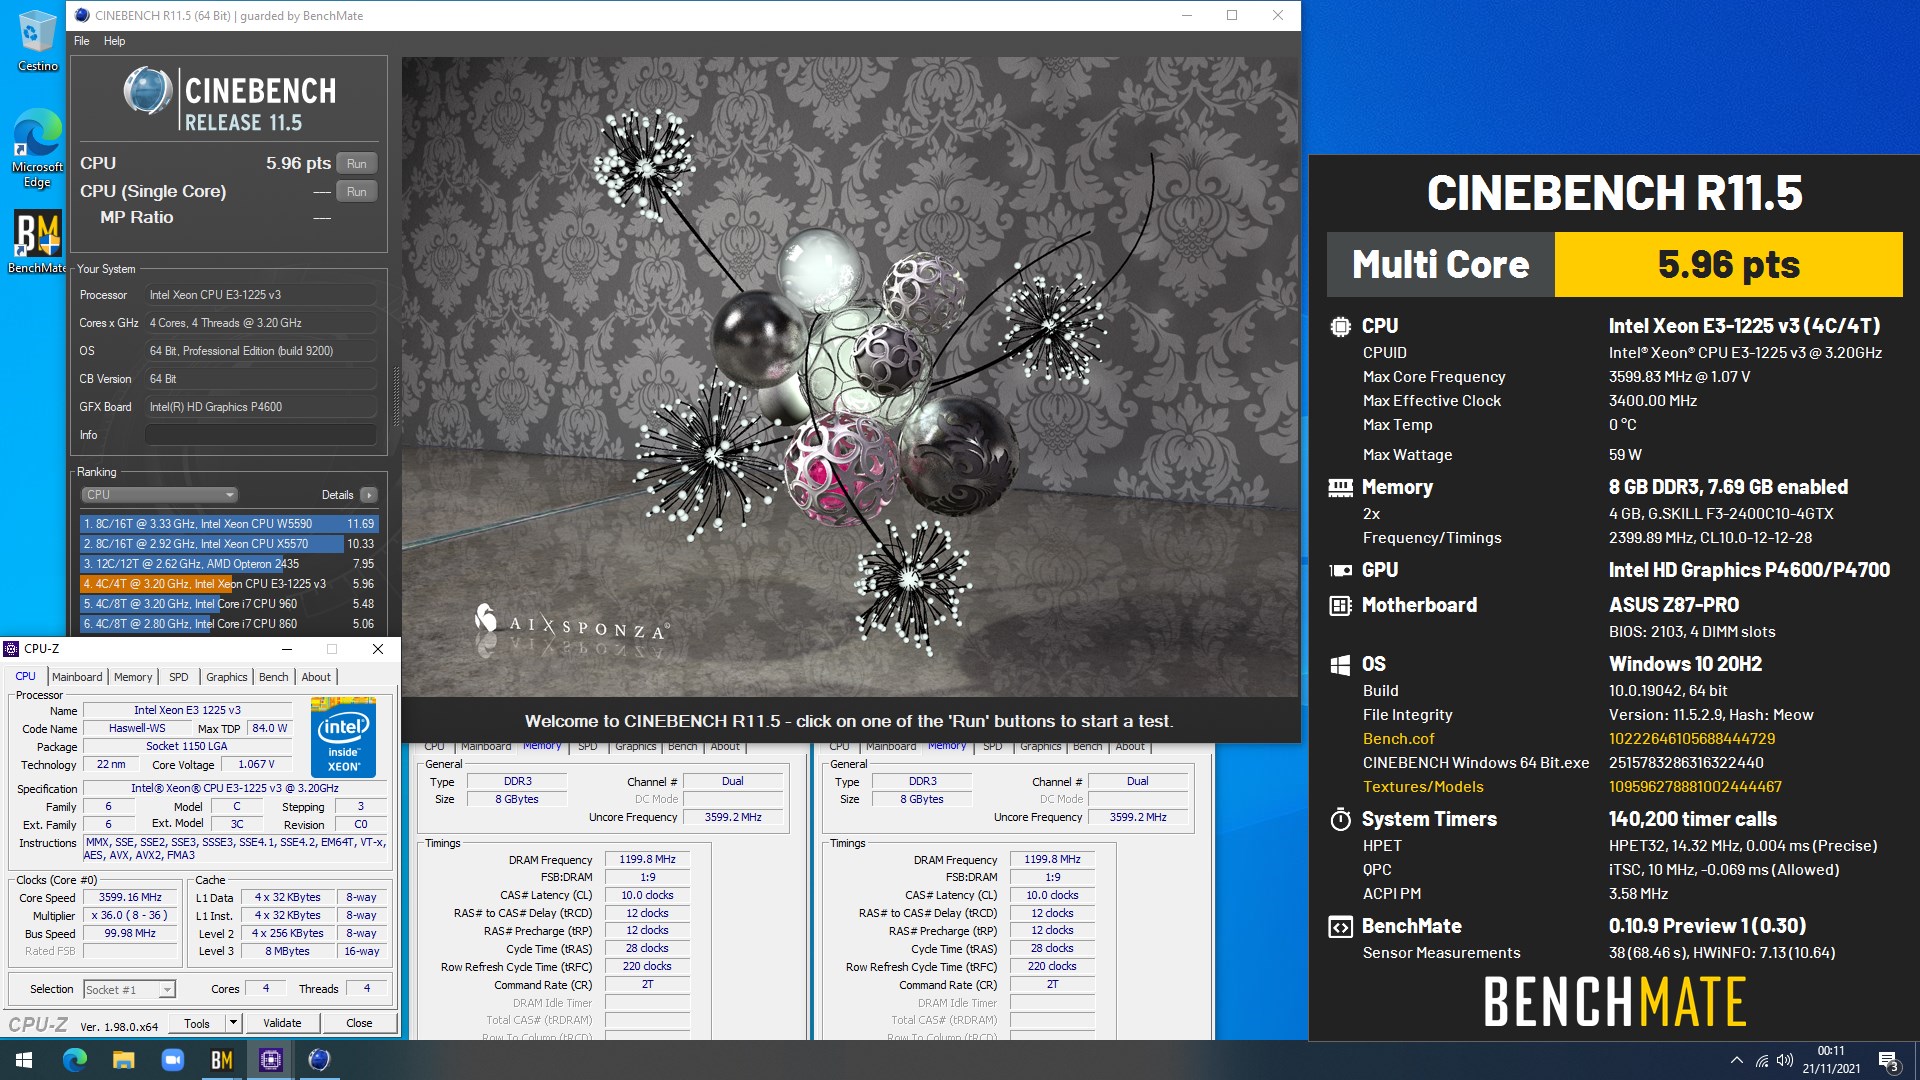Open Microsoft Edge from the taskbar
Viewport: 1920px width, 1080px height.
point(75,1060)
